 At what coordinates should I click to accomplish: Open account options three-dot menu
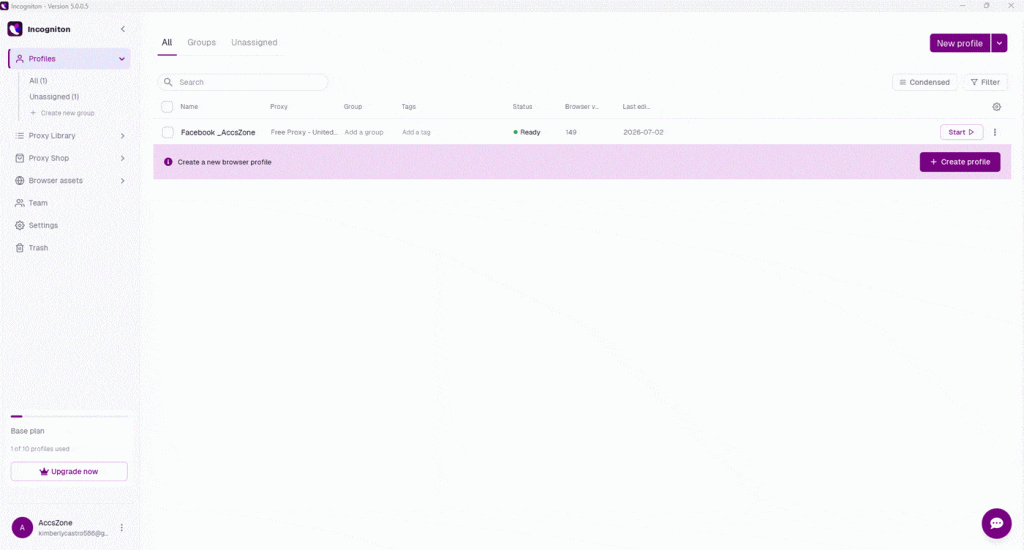pyautogui.click(x=121, y=528)
